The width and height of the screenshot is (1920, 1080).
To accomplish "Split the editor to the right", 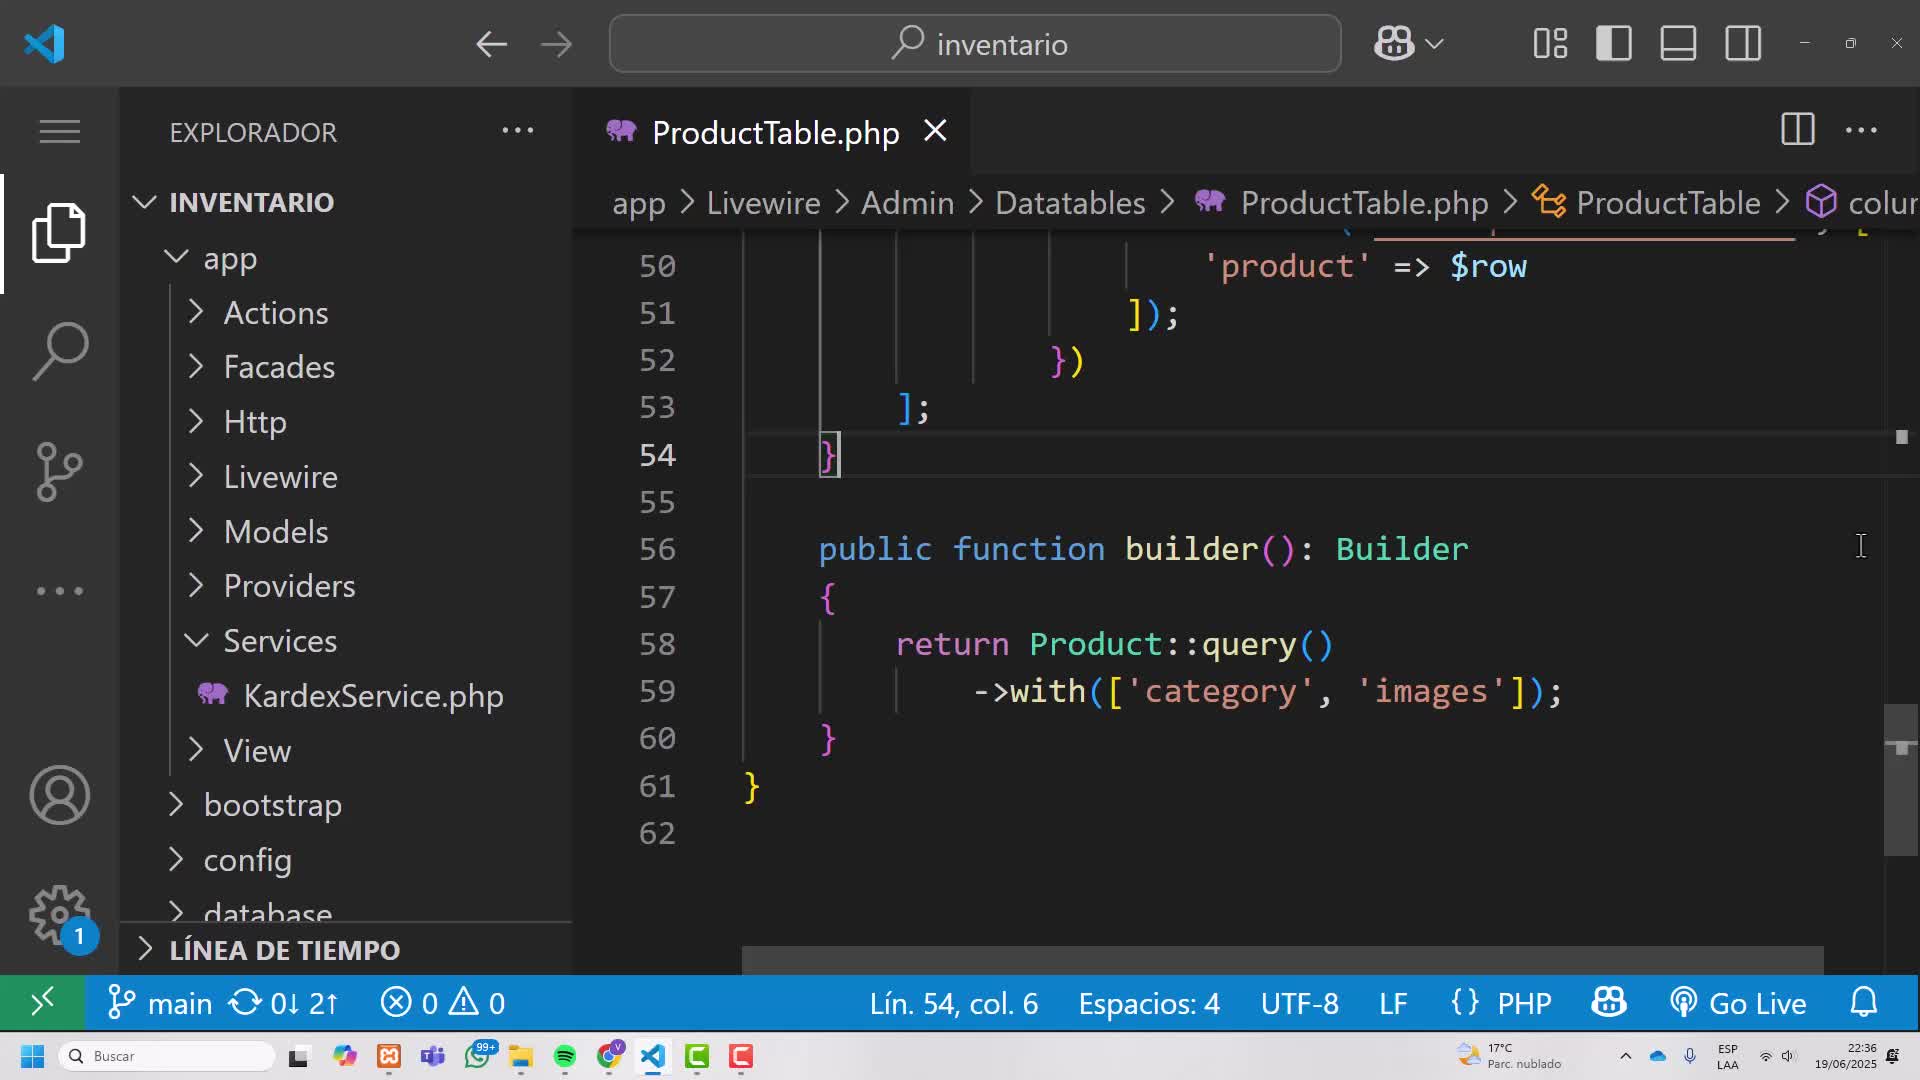I will tap(1798, 130).
